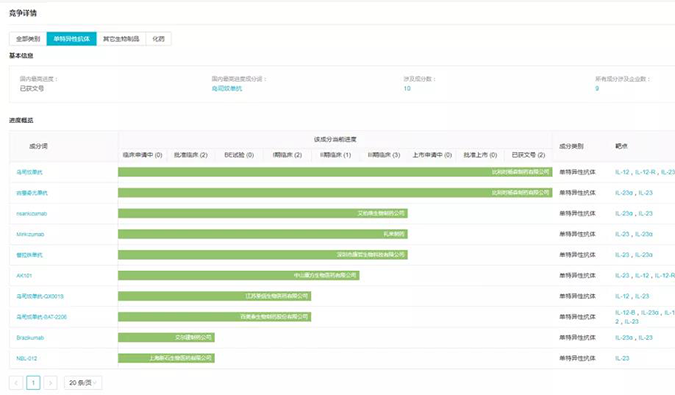
Task: Click the green progress bar for NBL-012
Action: pyautogui.click(x=167, y=358)
